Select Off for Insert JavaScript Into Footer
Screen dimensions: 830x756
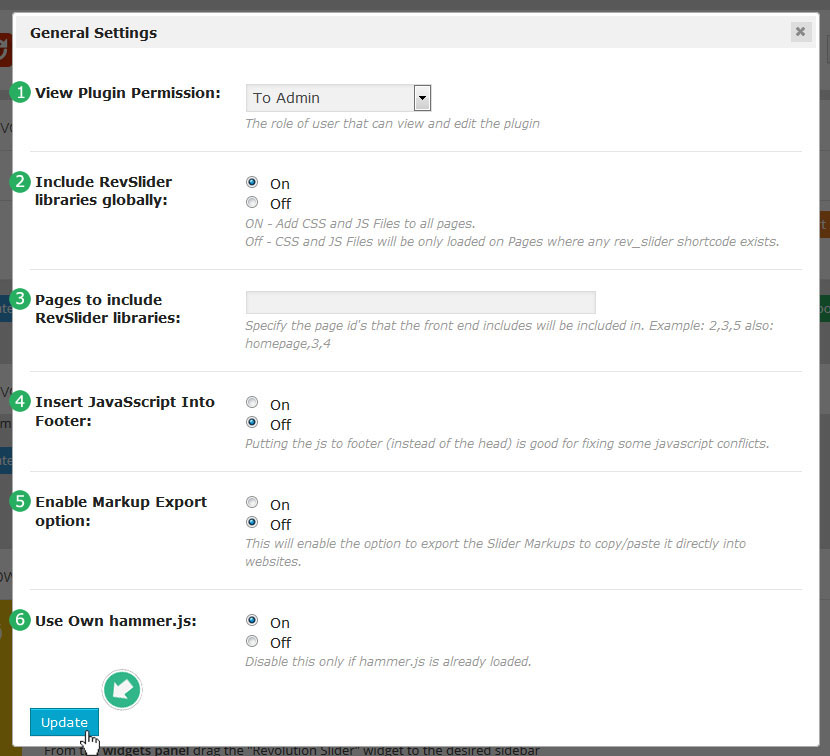[x=252, y=423]
